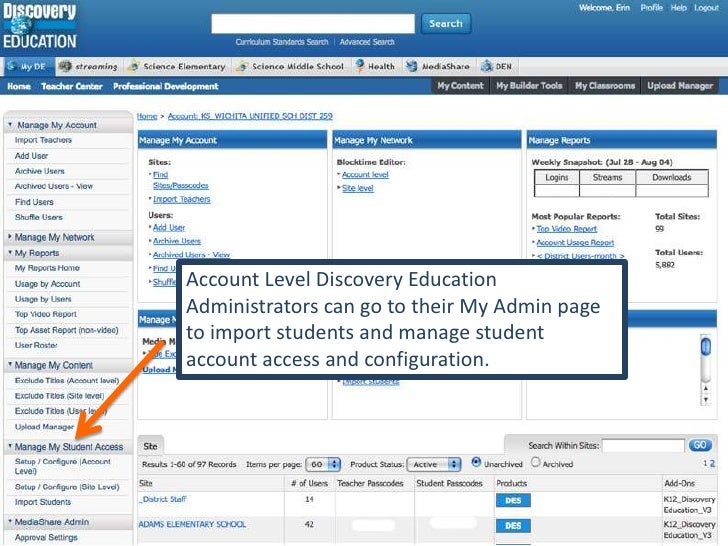
Task: Open Upload Manager in top bar
Action: (x=680, y=86)
